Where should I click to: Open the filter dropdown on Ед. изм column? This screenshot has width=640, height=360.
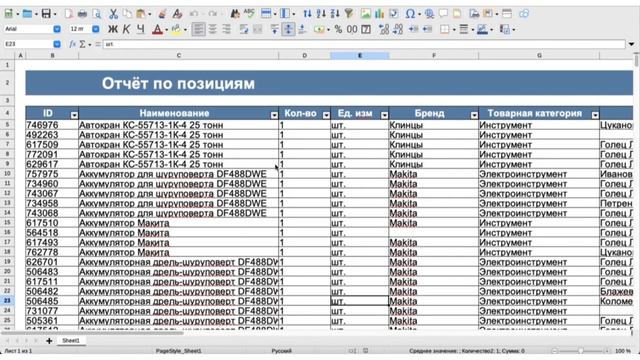(384, 115)
